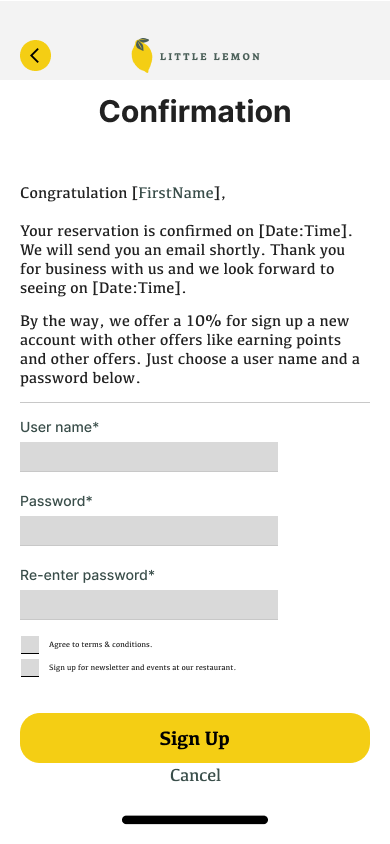
Task: Check the Agree to terms & conditions box
Action: pyautogui.click(x=30, y=644)
